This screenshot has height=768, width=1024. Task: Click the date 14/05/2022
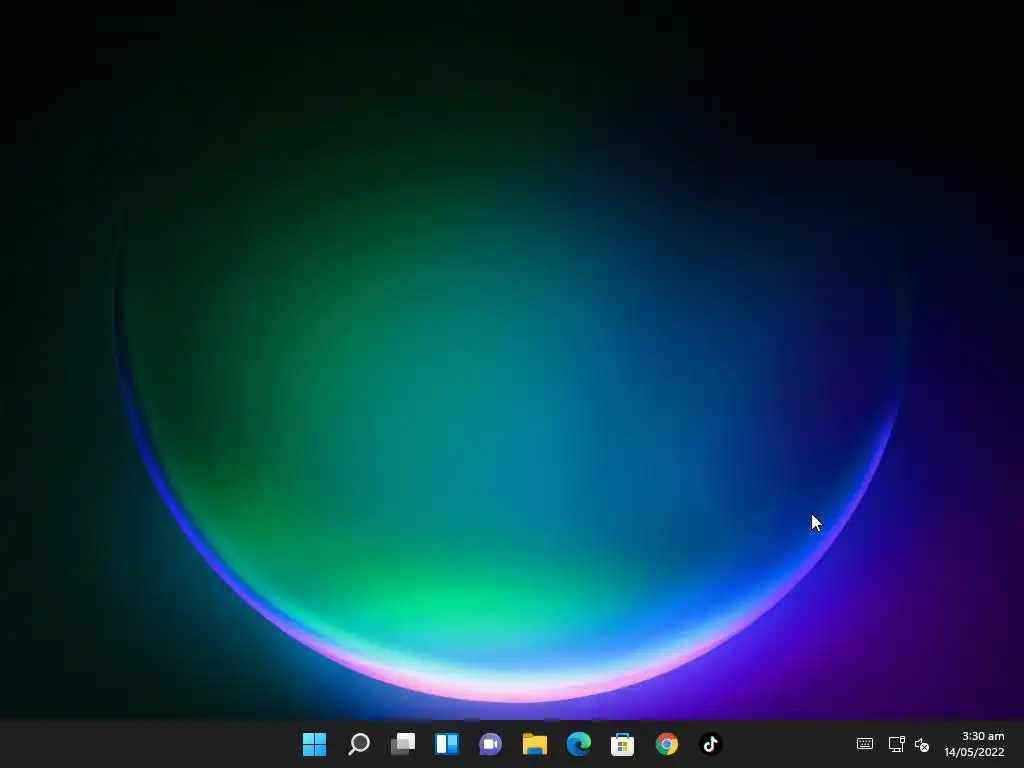[x=974, y=752]
